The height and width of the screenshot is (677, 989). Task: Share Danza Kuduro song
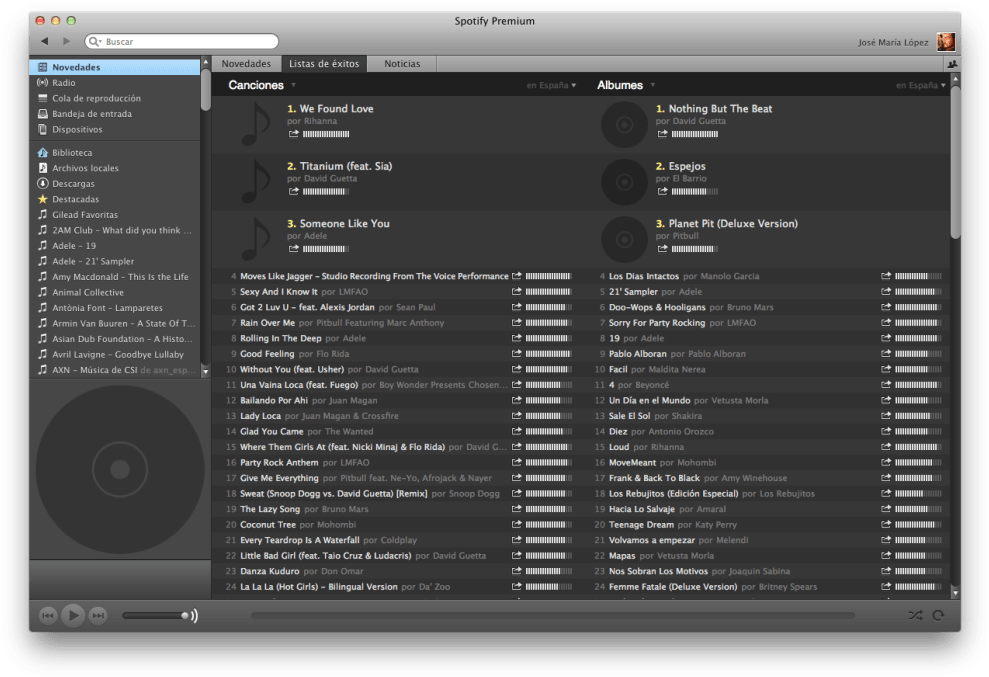pyautogui.click(x=517, y=571)
